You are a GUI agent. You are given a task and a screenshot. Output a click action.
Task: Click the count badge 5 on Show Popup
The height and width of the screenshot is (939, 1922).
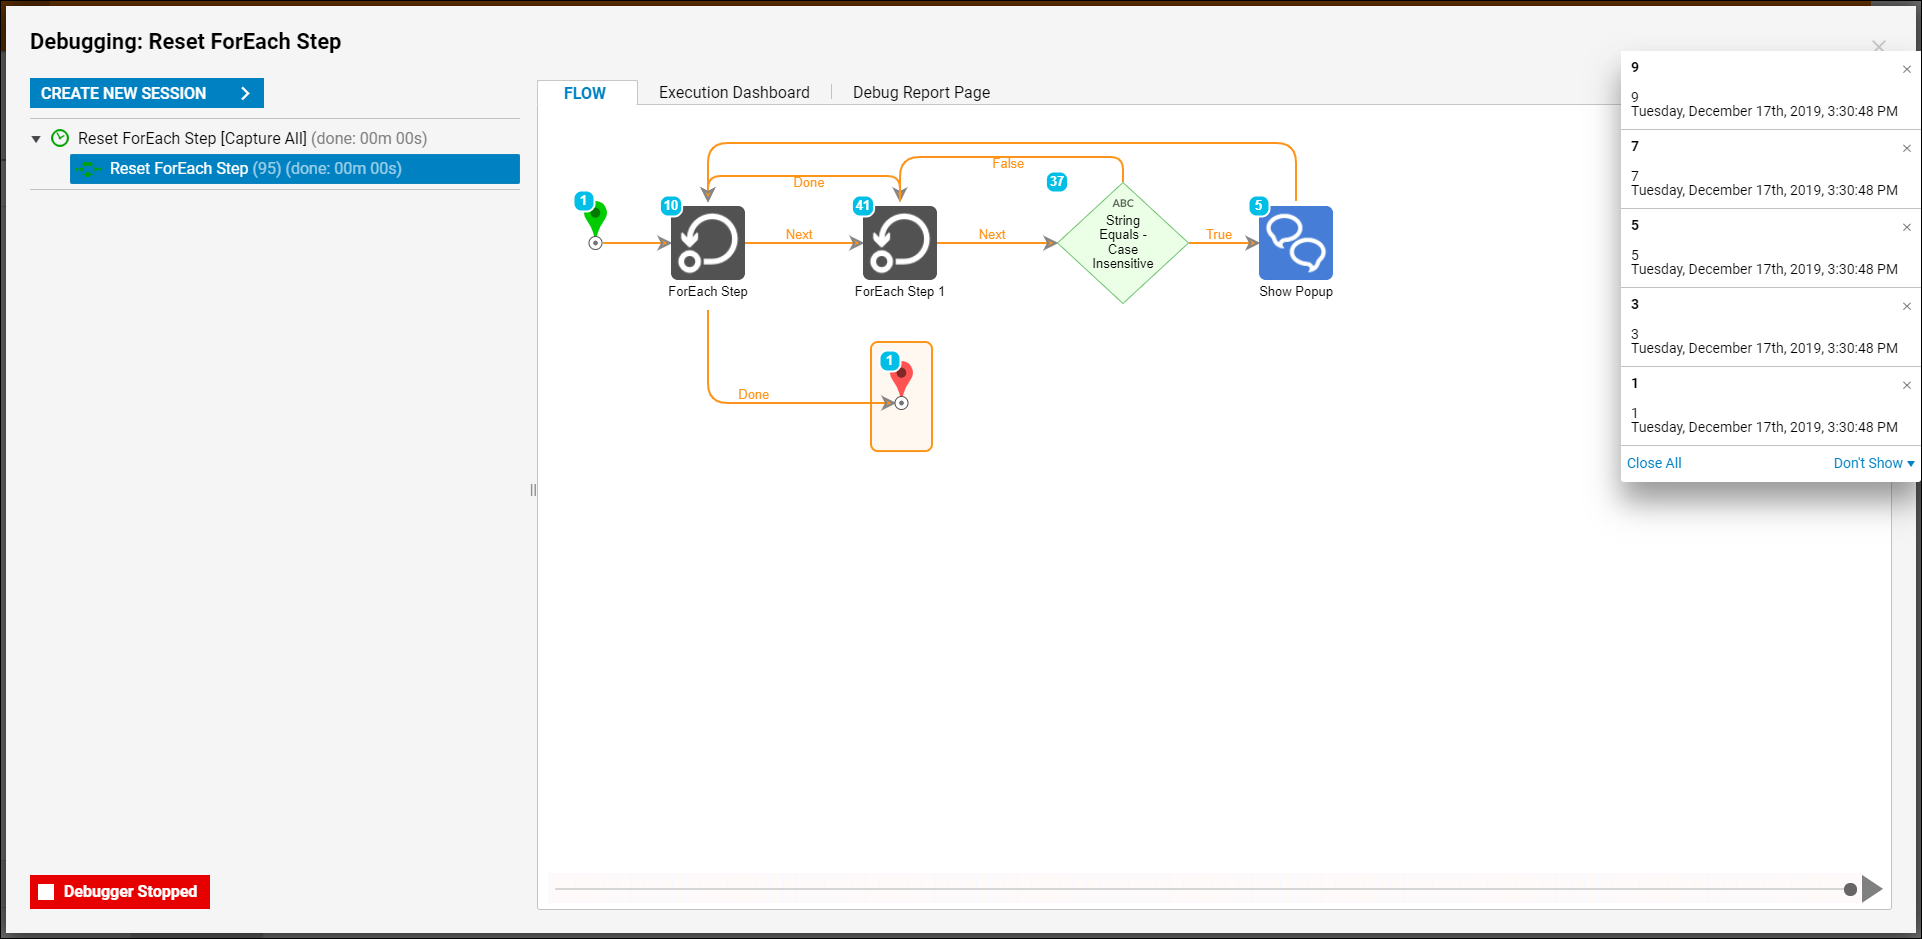1259,205
